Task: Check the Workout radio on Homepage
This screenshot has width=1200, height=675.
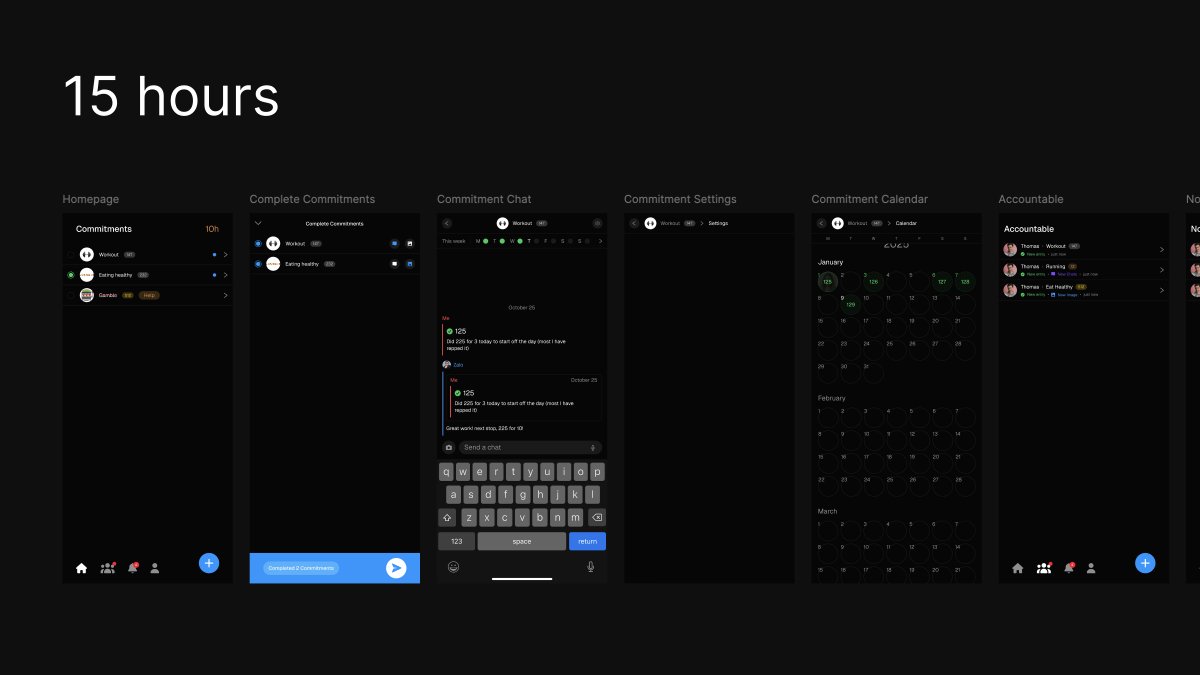Action: click(71, 255)
